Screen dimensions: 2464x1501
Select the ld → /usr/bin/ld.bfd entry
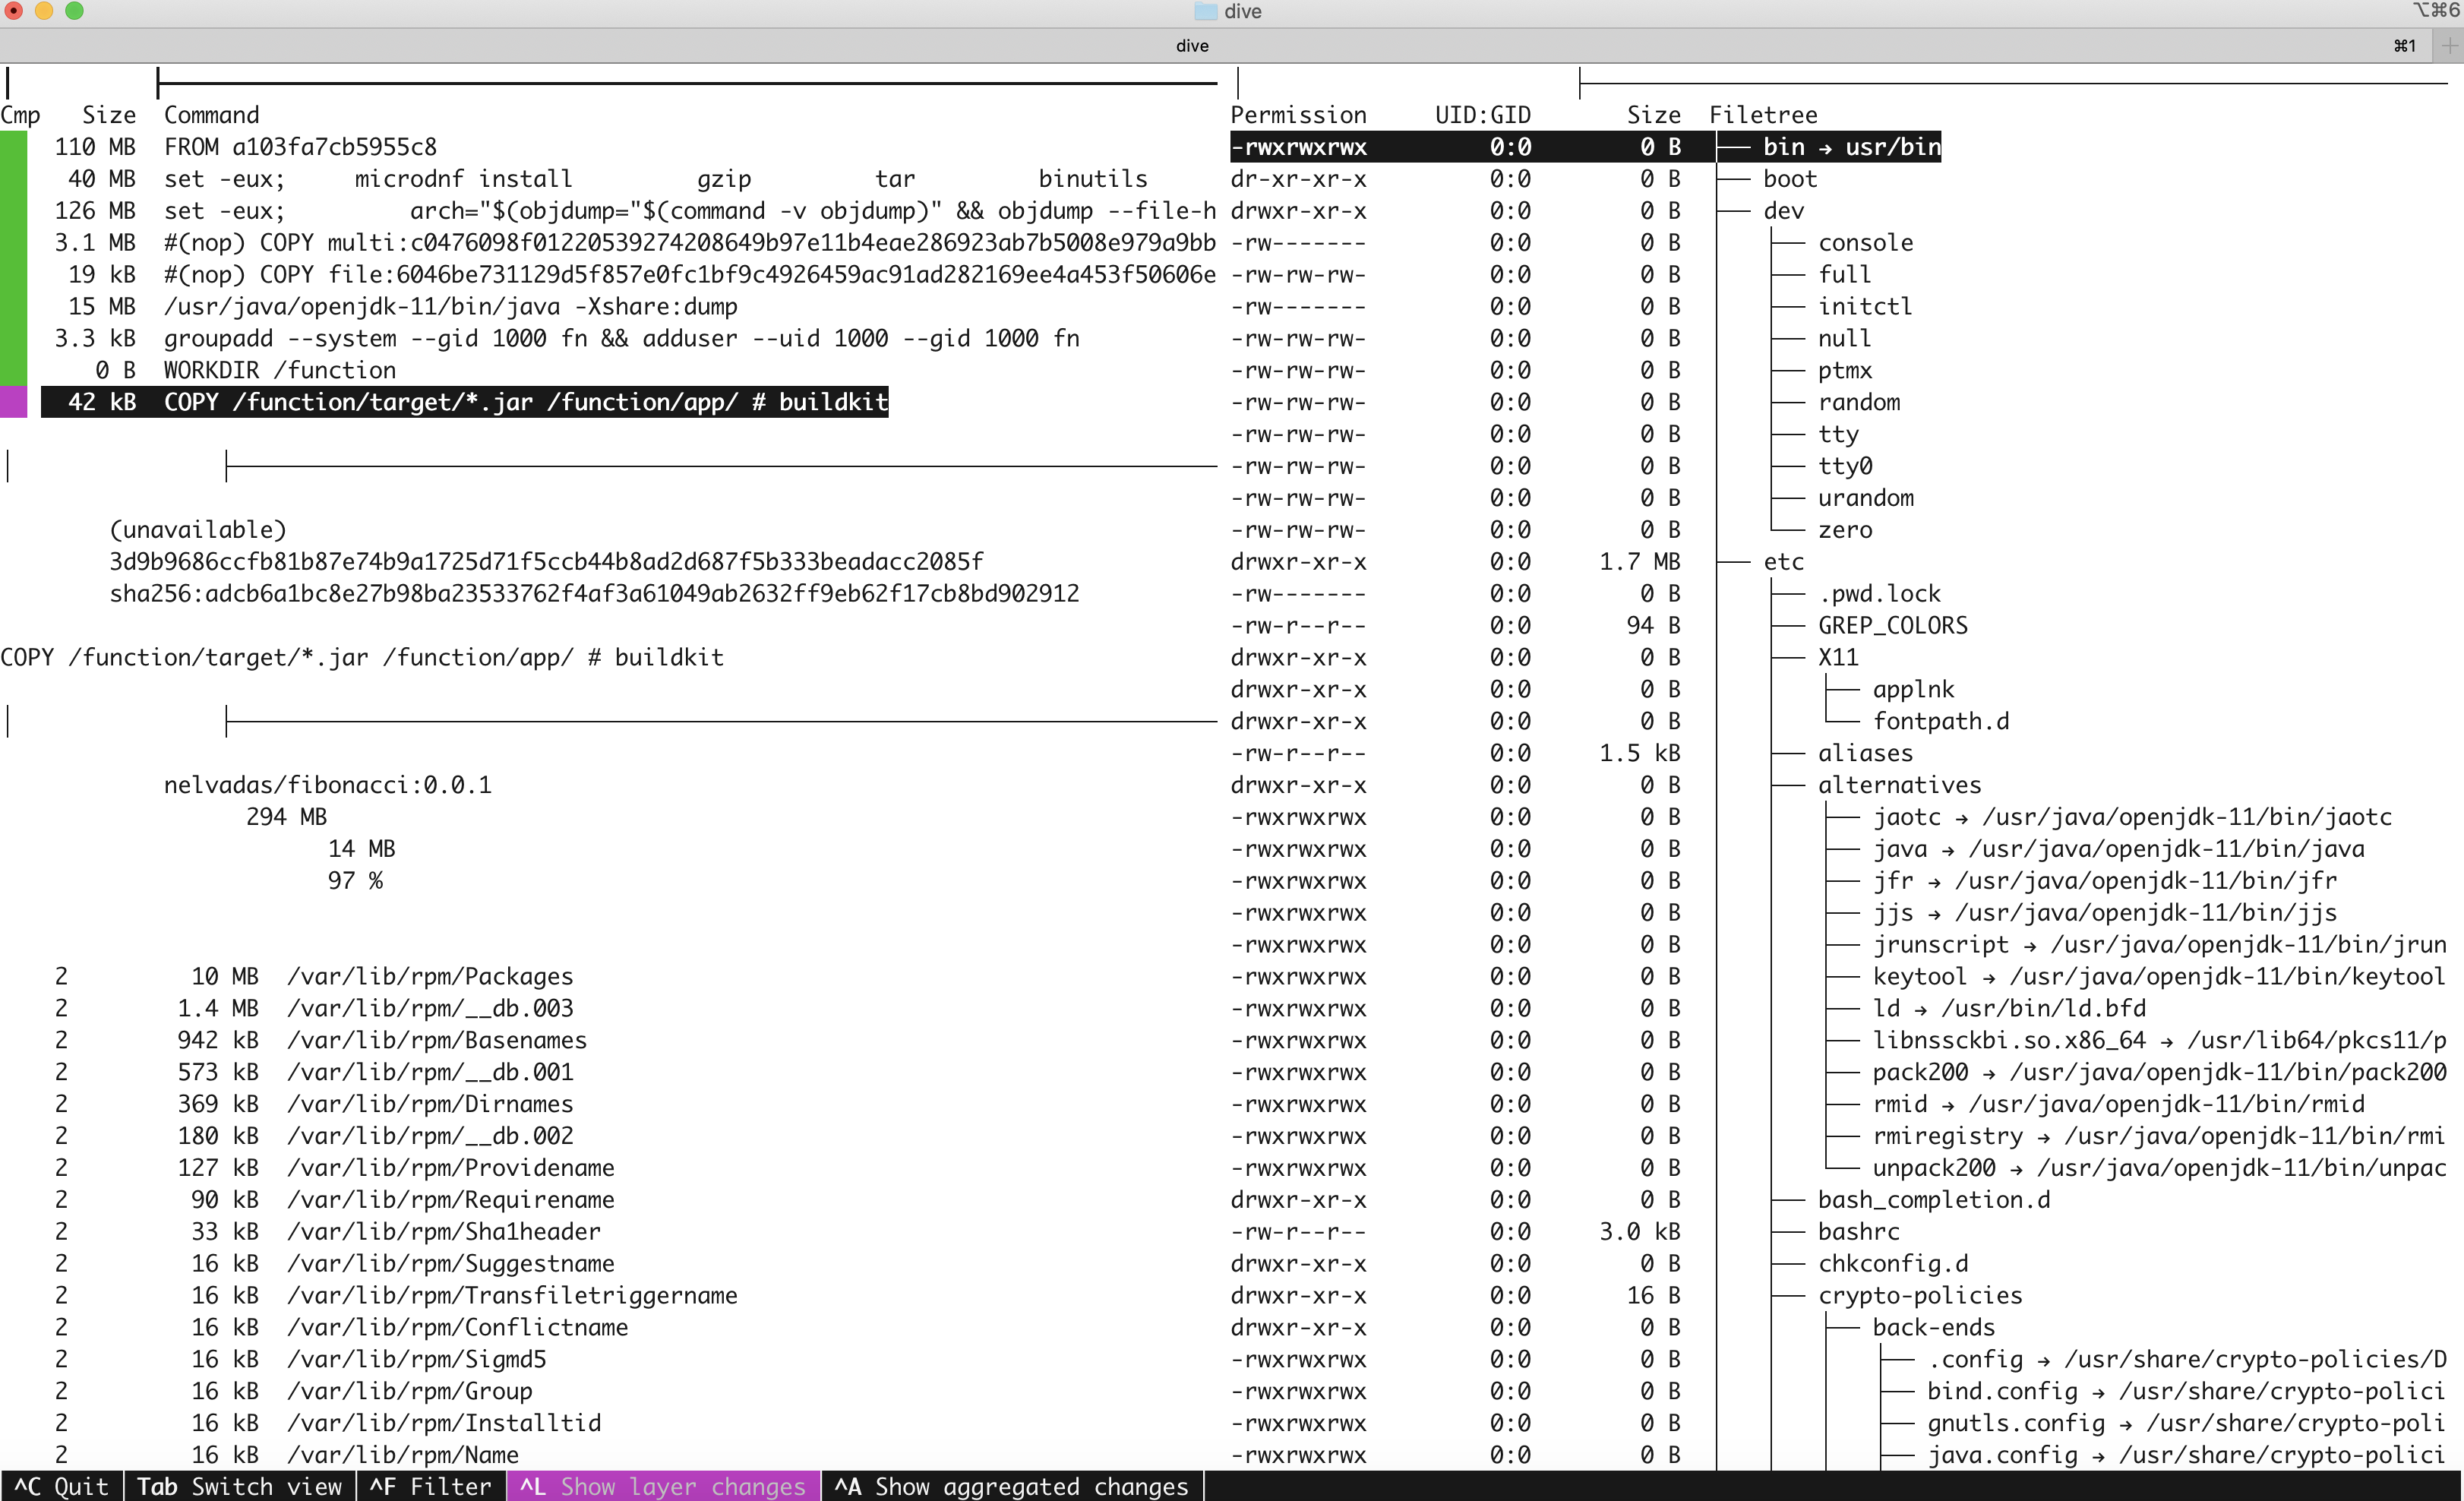click(x=2009, y=1009)
